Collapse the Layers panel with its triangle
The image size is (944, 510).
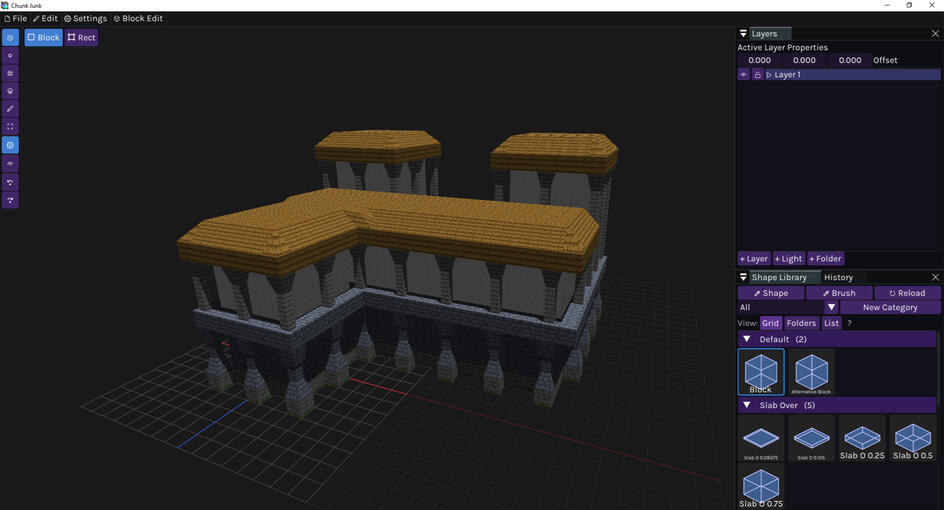tap(744, 34)
